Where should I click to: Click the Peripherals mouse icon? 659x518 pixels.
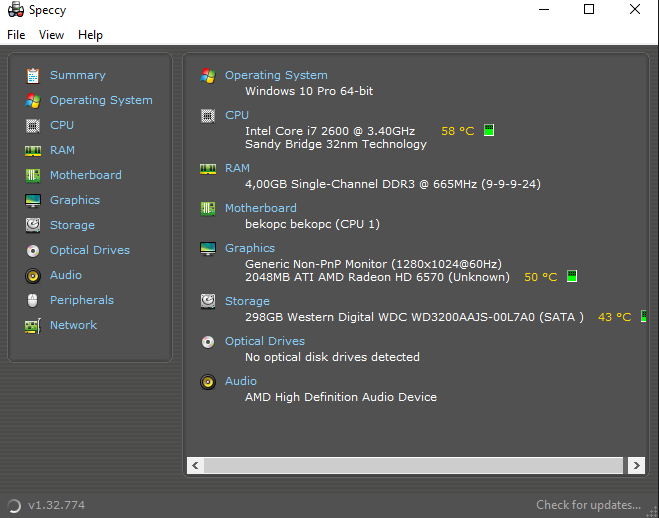33,300
